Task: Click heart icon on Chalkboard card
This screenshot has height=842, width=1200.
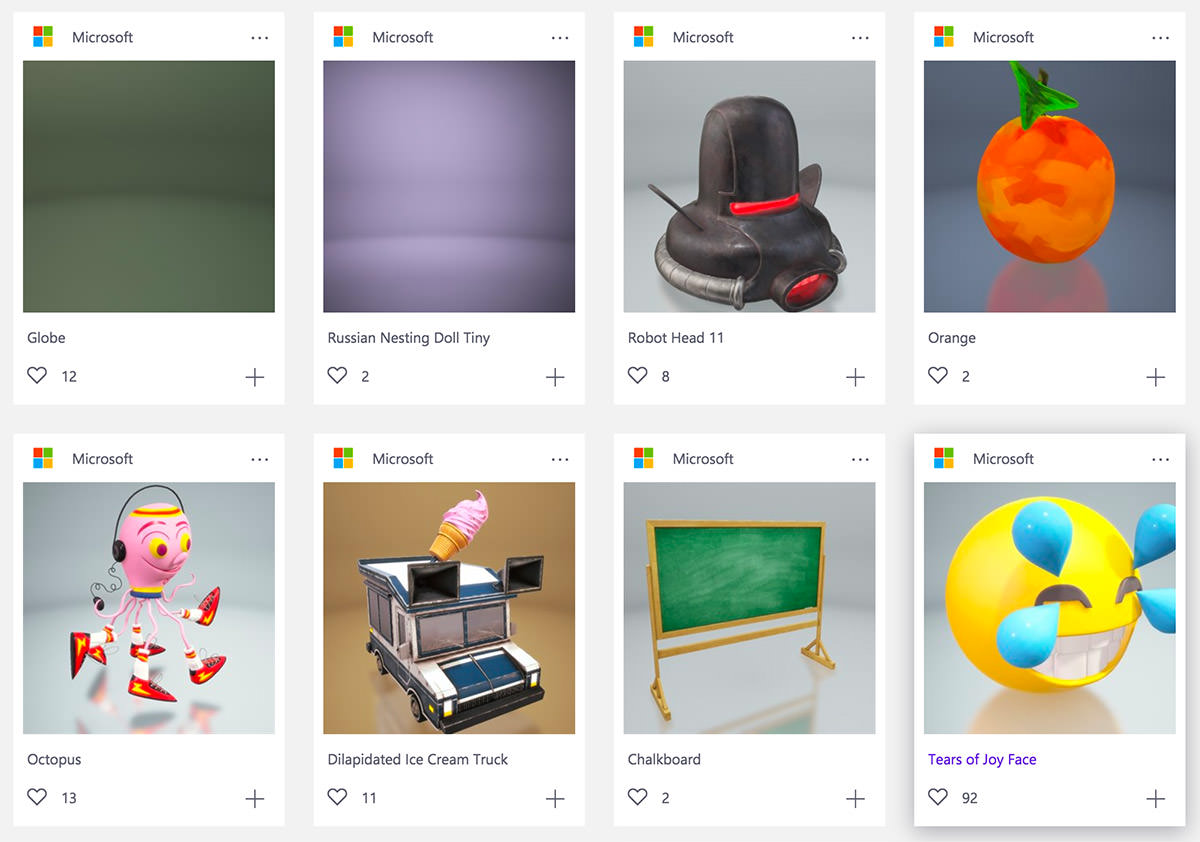Action: click(637, 797)
